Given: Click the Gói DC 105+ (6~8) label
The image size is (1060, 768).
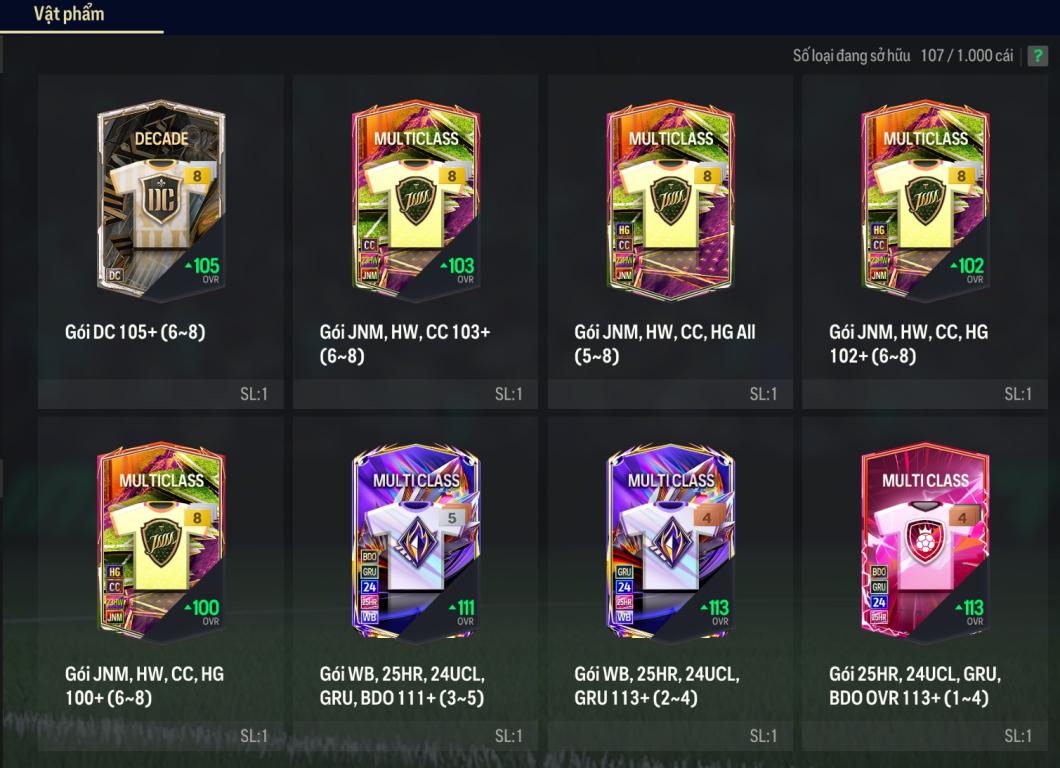Looking at the screenshot, I should 135,332.
